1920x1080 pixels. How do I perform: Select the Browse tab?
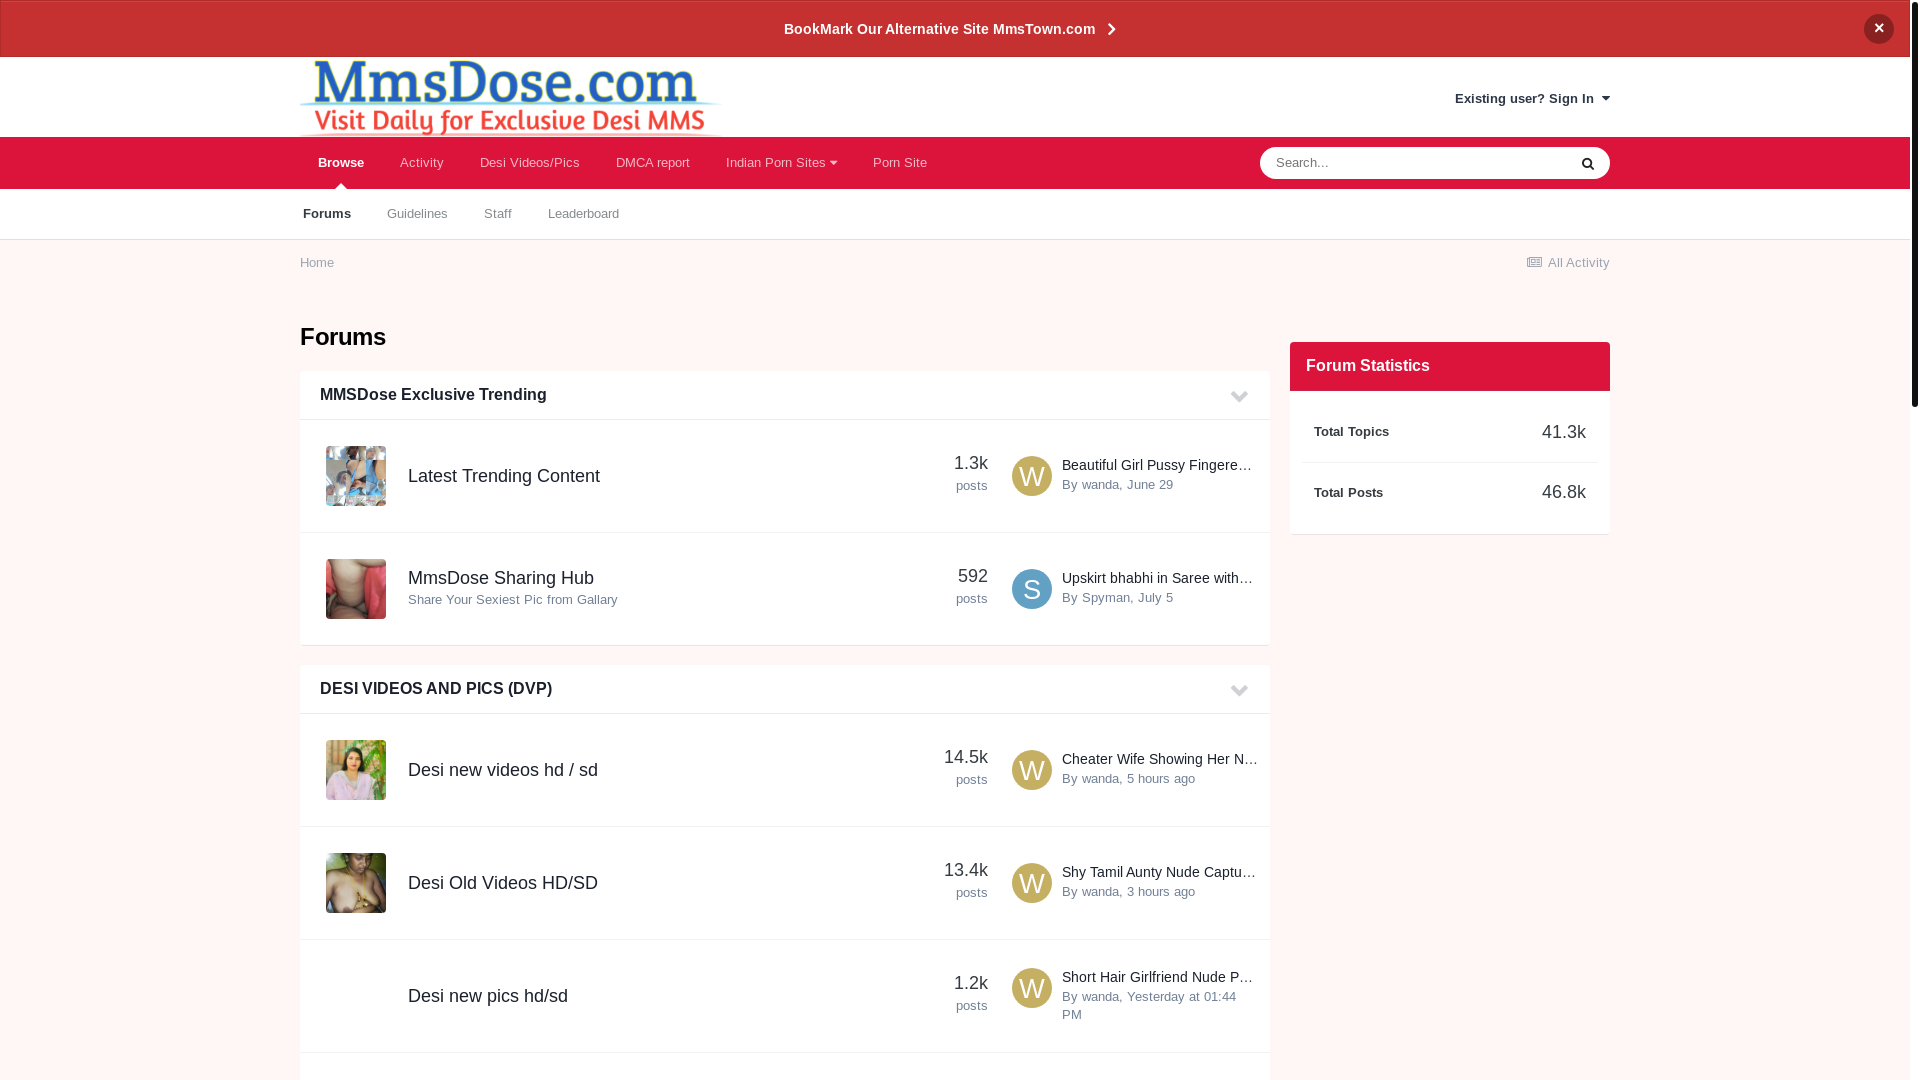[341, 163]
